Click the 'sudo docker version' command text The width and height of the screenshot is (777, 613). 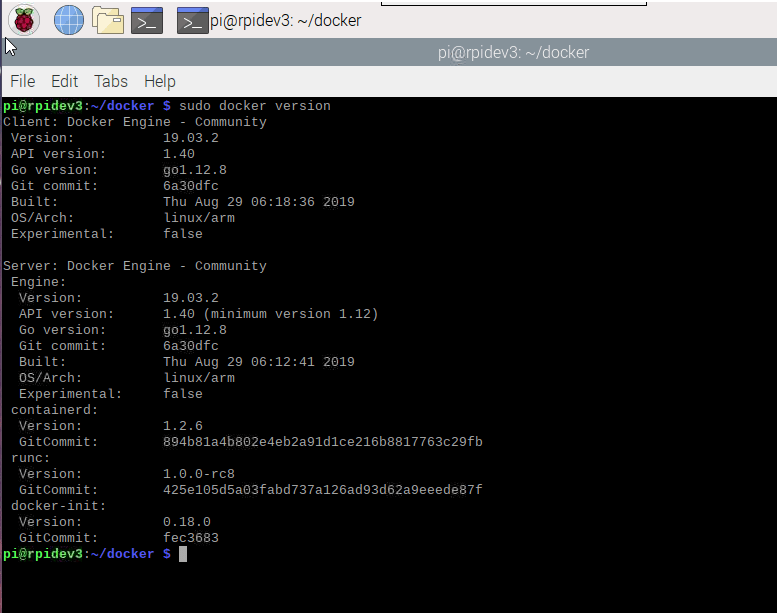coord(255,106)
